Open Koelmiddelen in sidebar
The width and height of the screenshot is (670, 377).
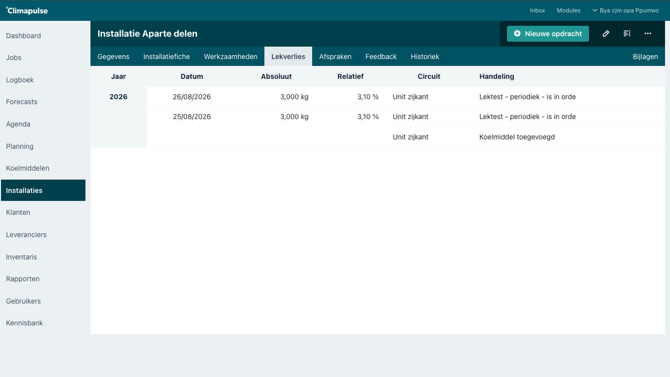click(x=43, y=168)
